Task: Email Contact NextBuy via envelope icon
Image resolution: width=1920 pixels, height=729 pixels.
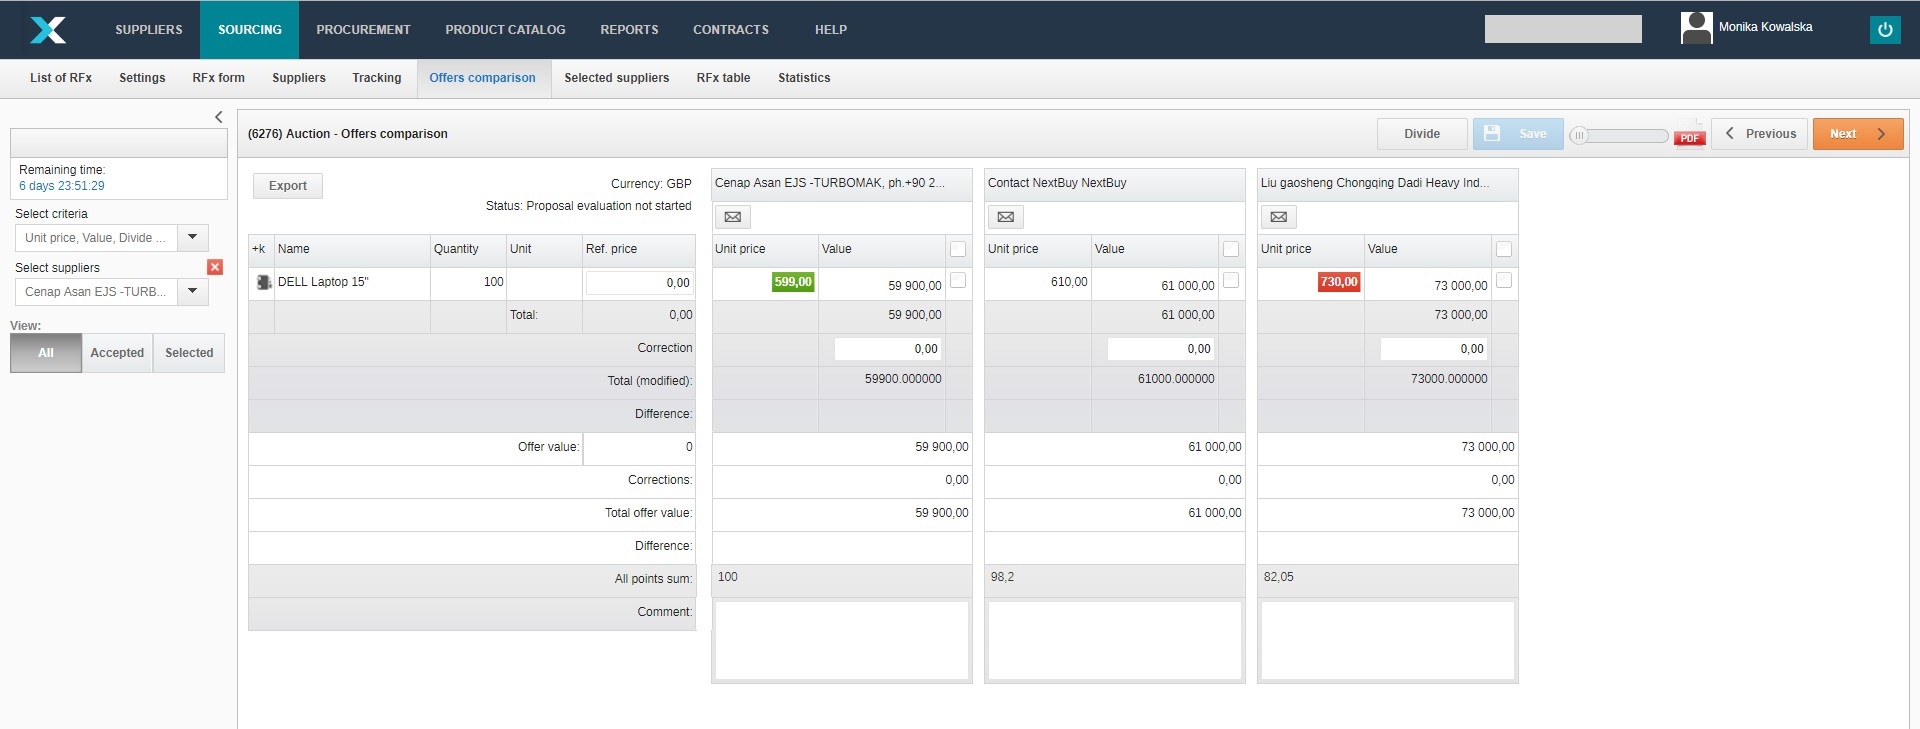Action: click(x=1005, y=217)
